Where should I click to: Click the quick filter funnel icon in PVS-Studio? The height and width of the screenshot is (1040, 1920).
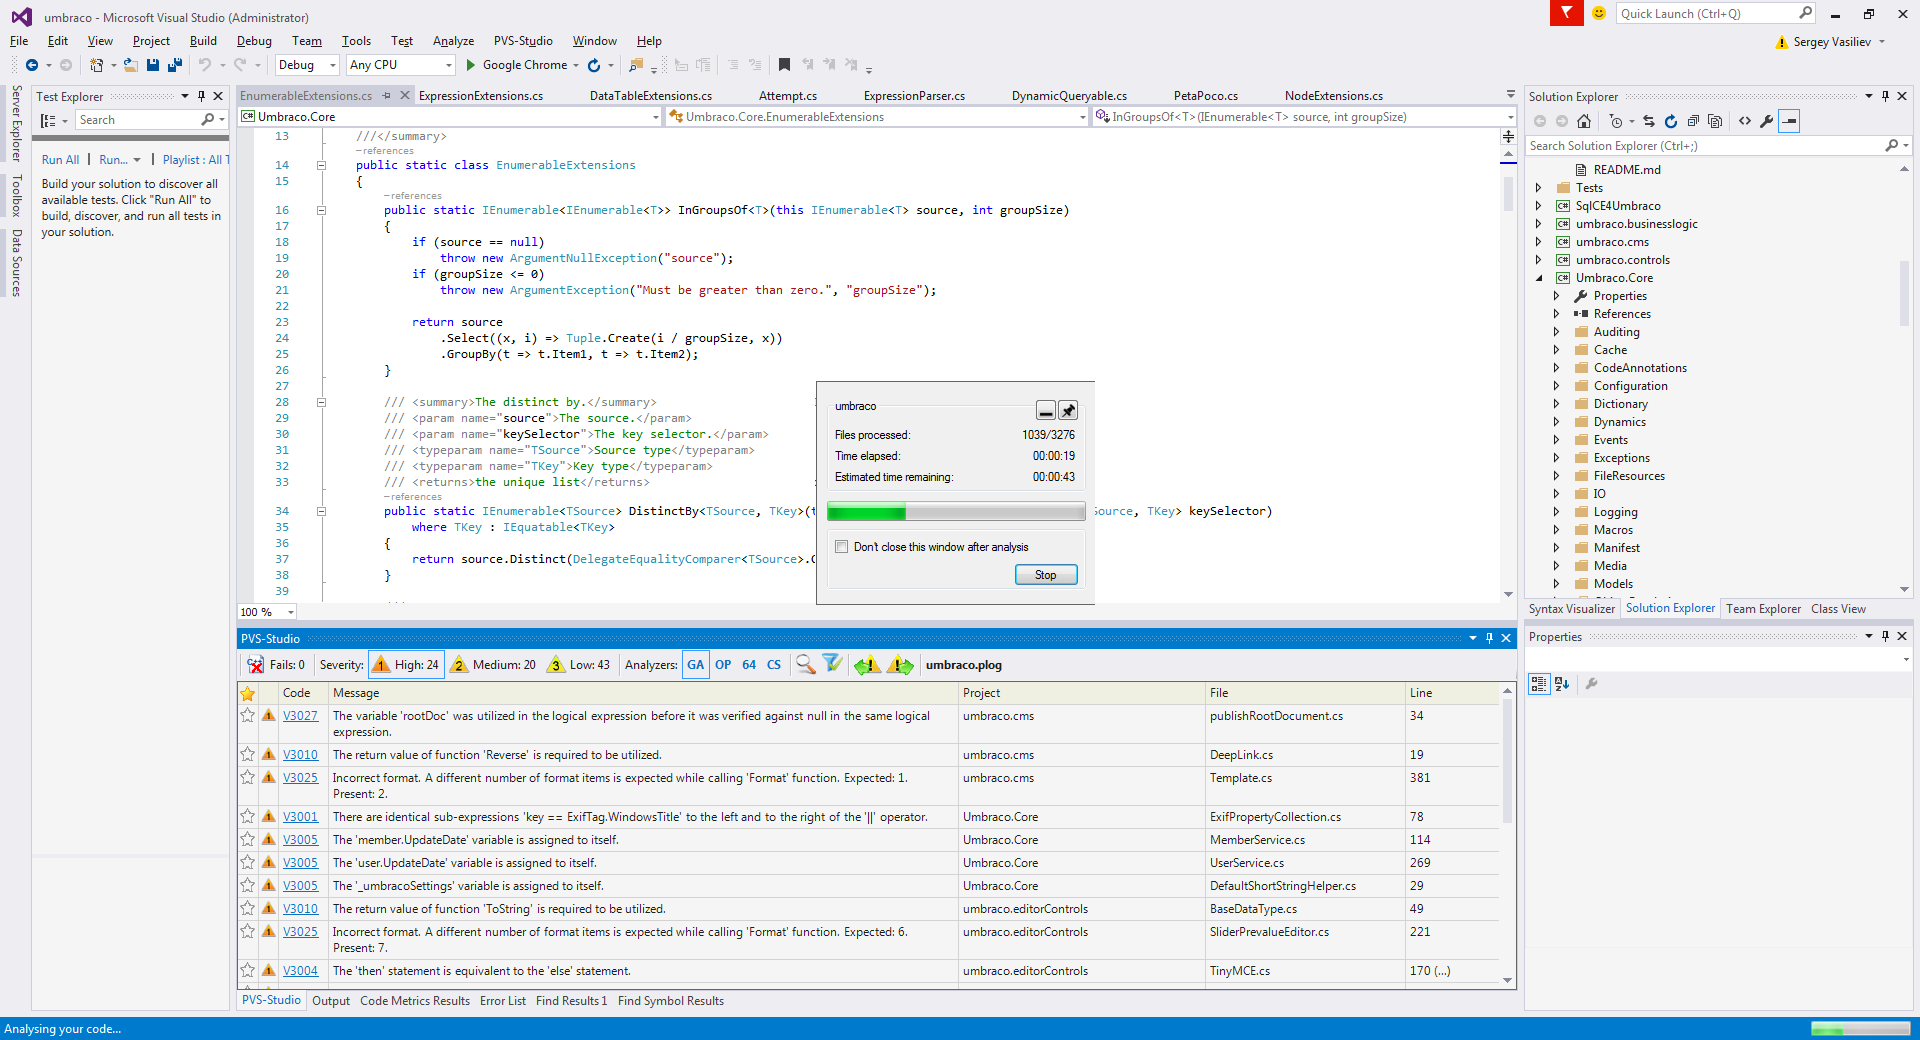tap(832, 664)
